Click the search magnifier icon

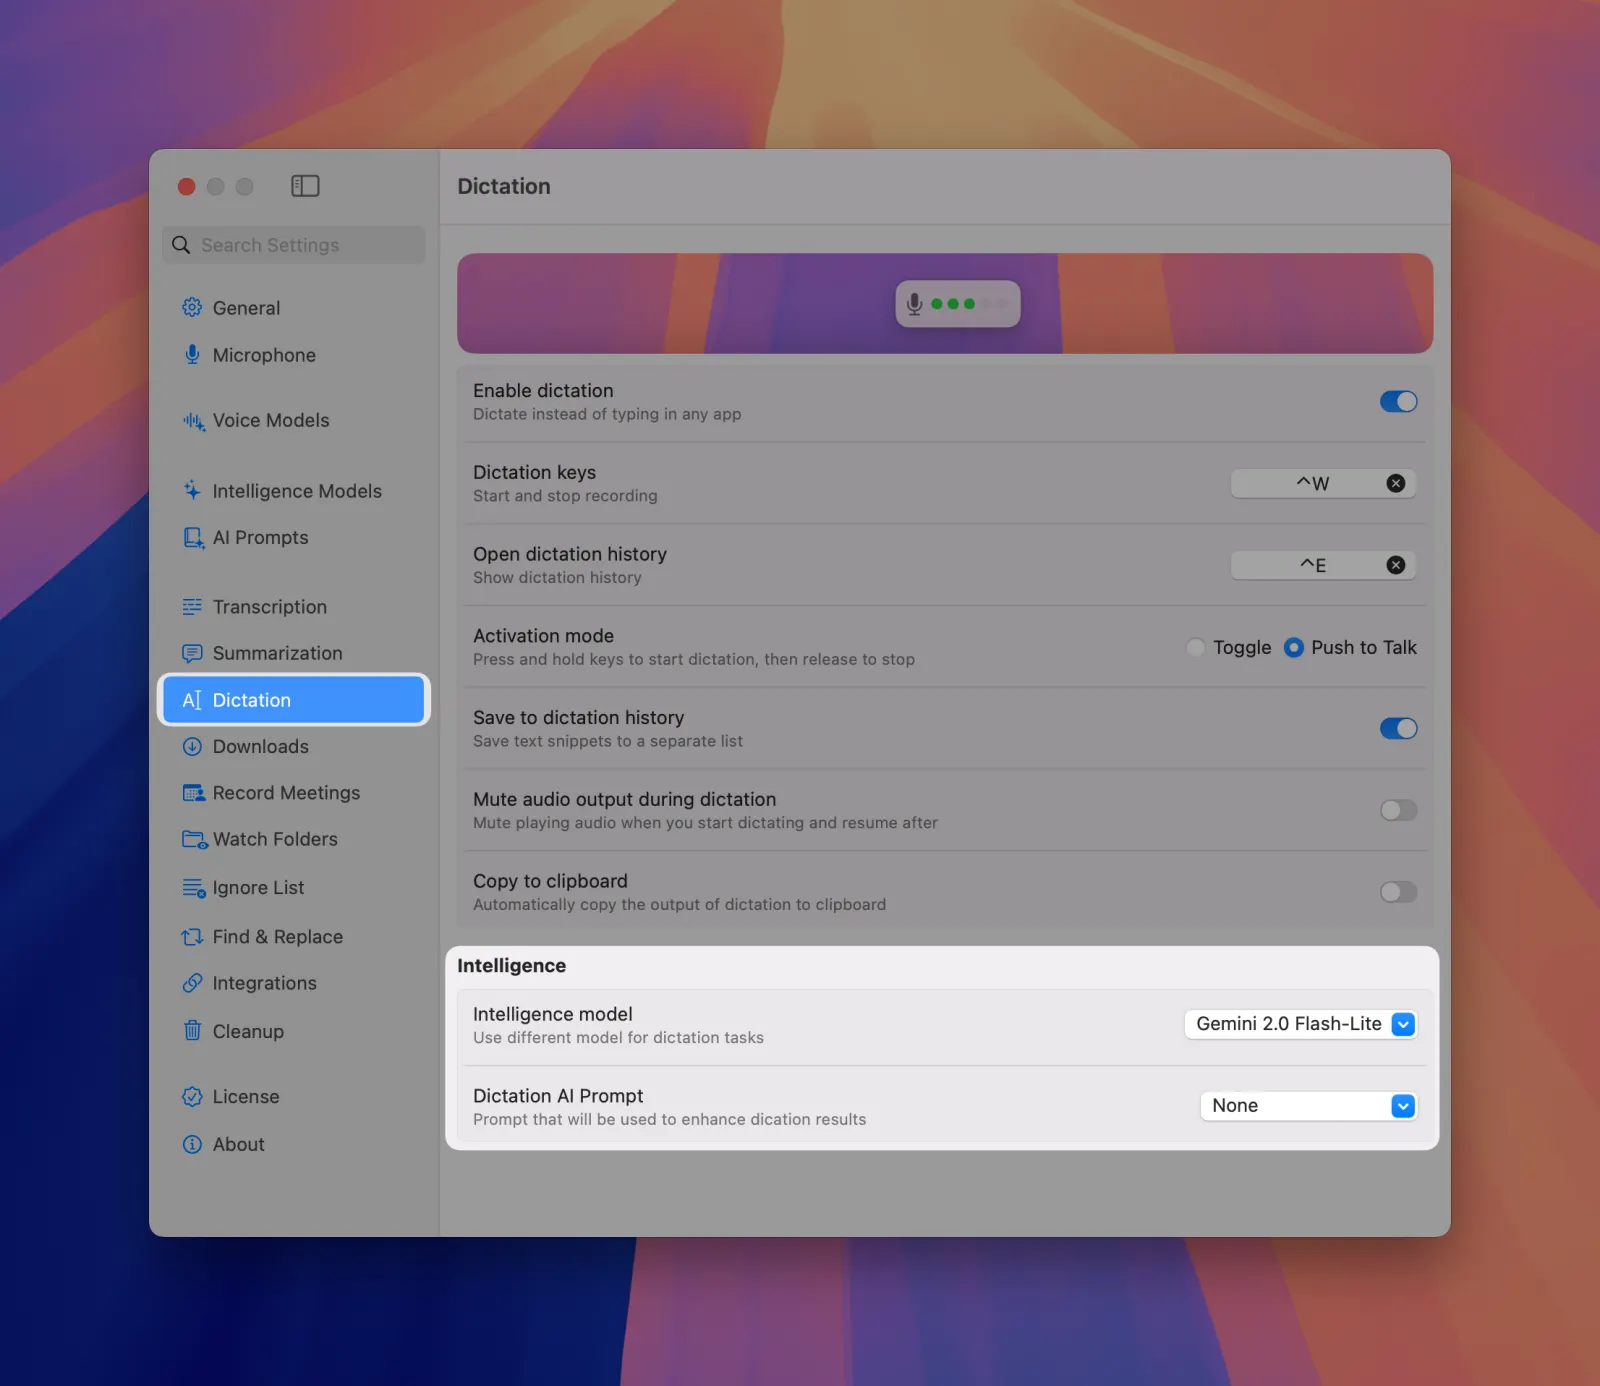[x=181, y=245]
